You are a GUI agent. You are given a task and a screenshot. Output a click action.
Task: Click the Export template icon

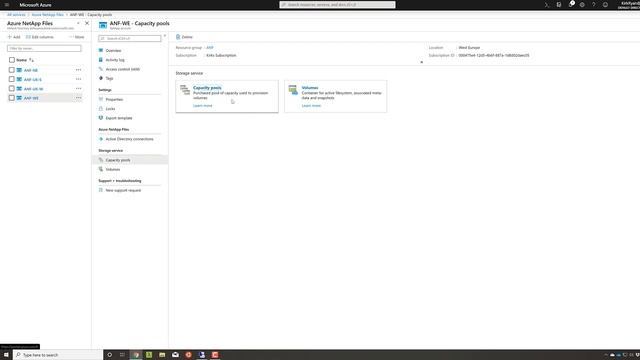(x=101, y=118)
